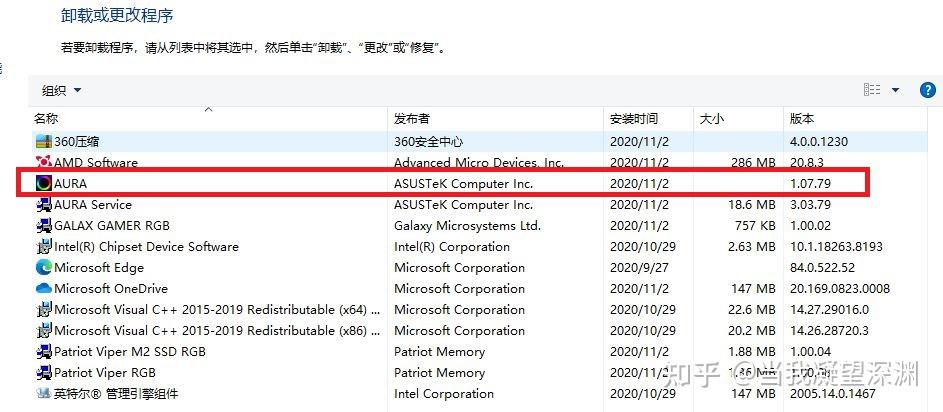The image size is (943, 412).
Task: Click the Patriot Viper M2 SSD RGB icon
Action: (43, 352)
